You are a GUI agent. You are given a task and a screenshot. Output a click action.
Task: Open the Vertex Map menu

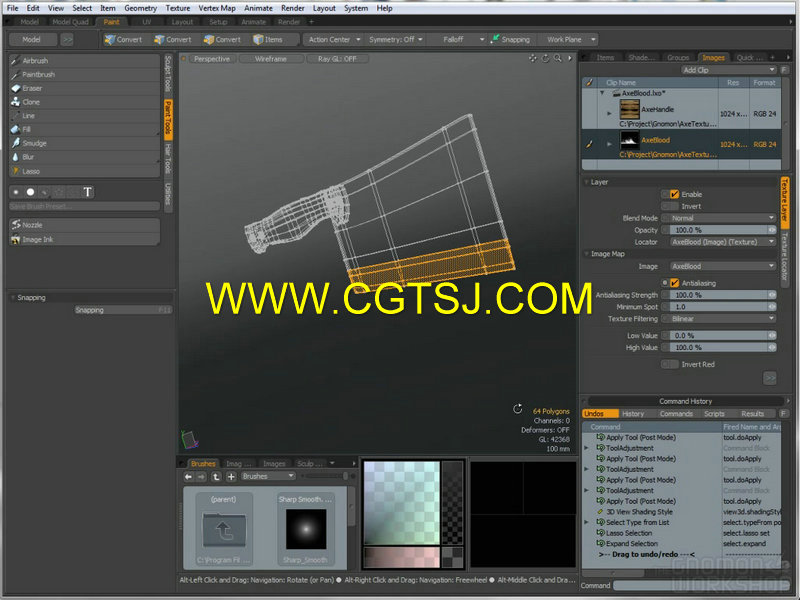coord(217,8)
